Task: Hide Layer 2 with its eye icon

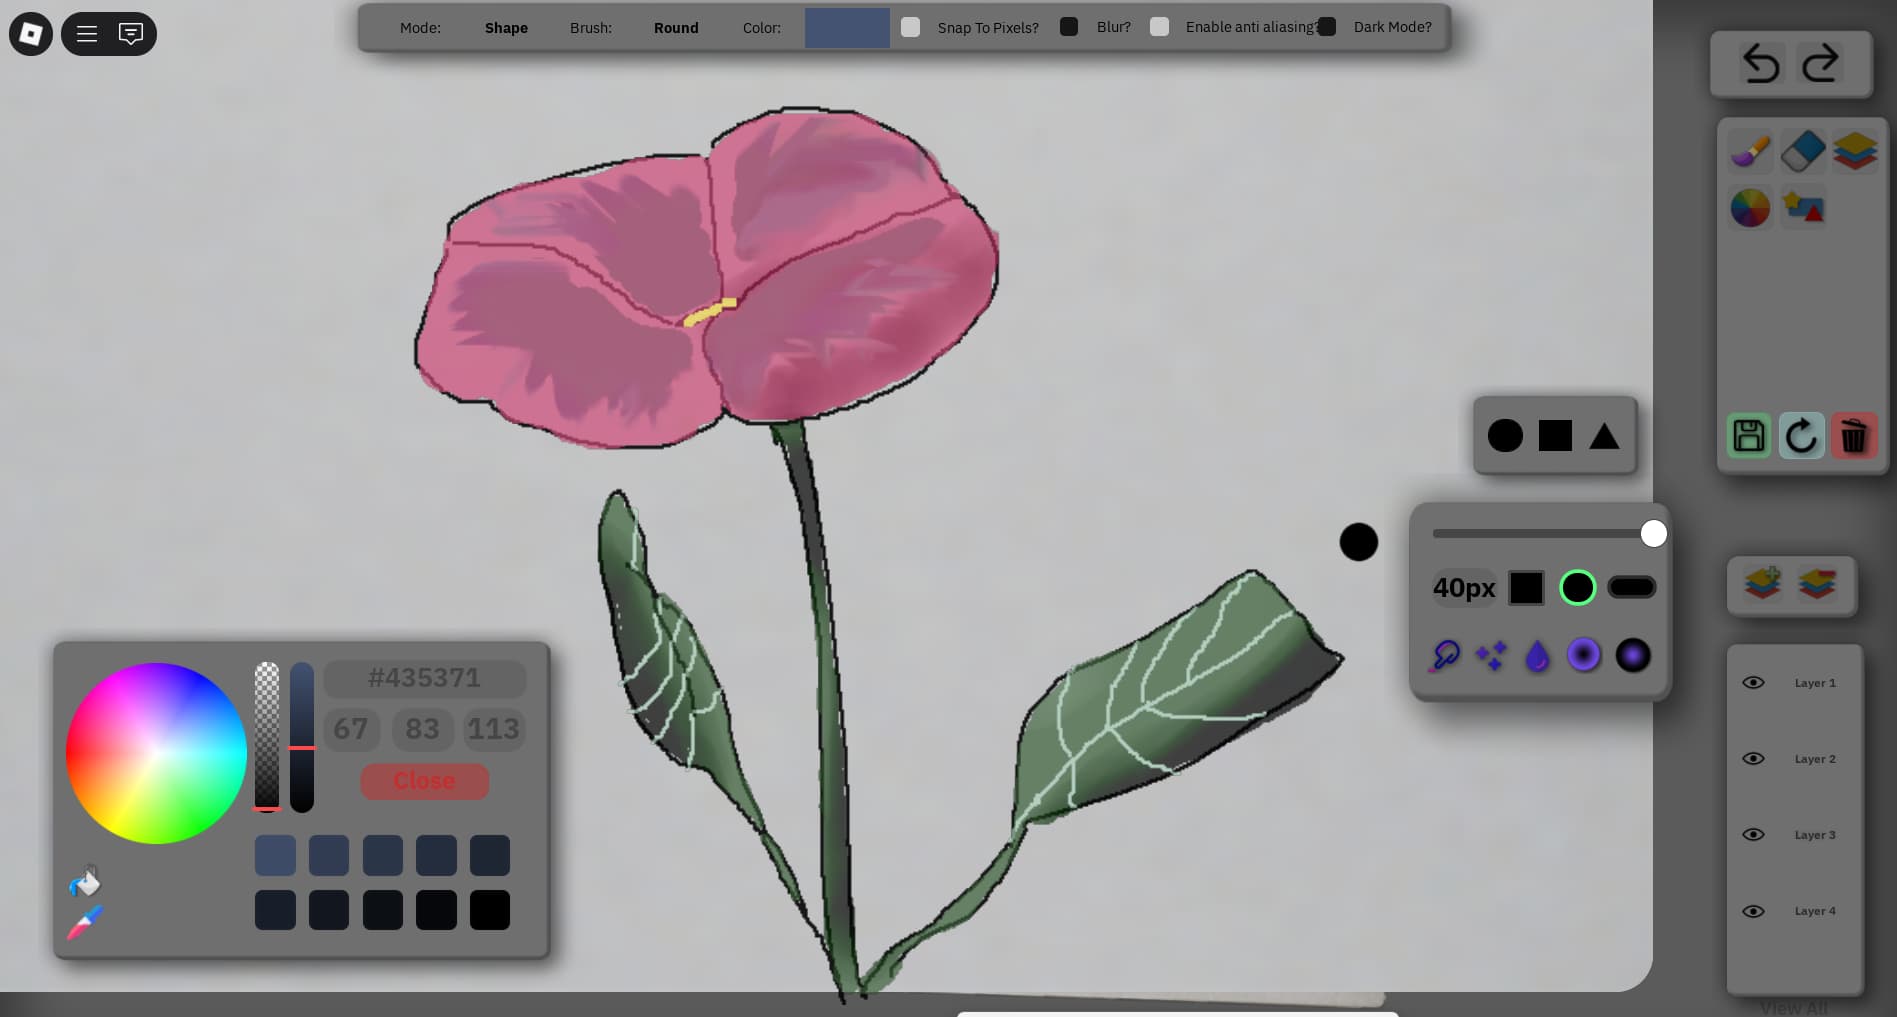Action: click(1754, 758)
